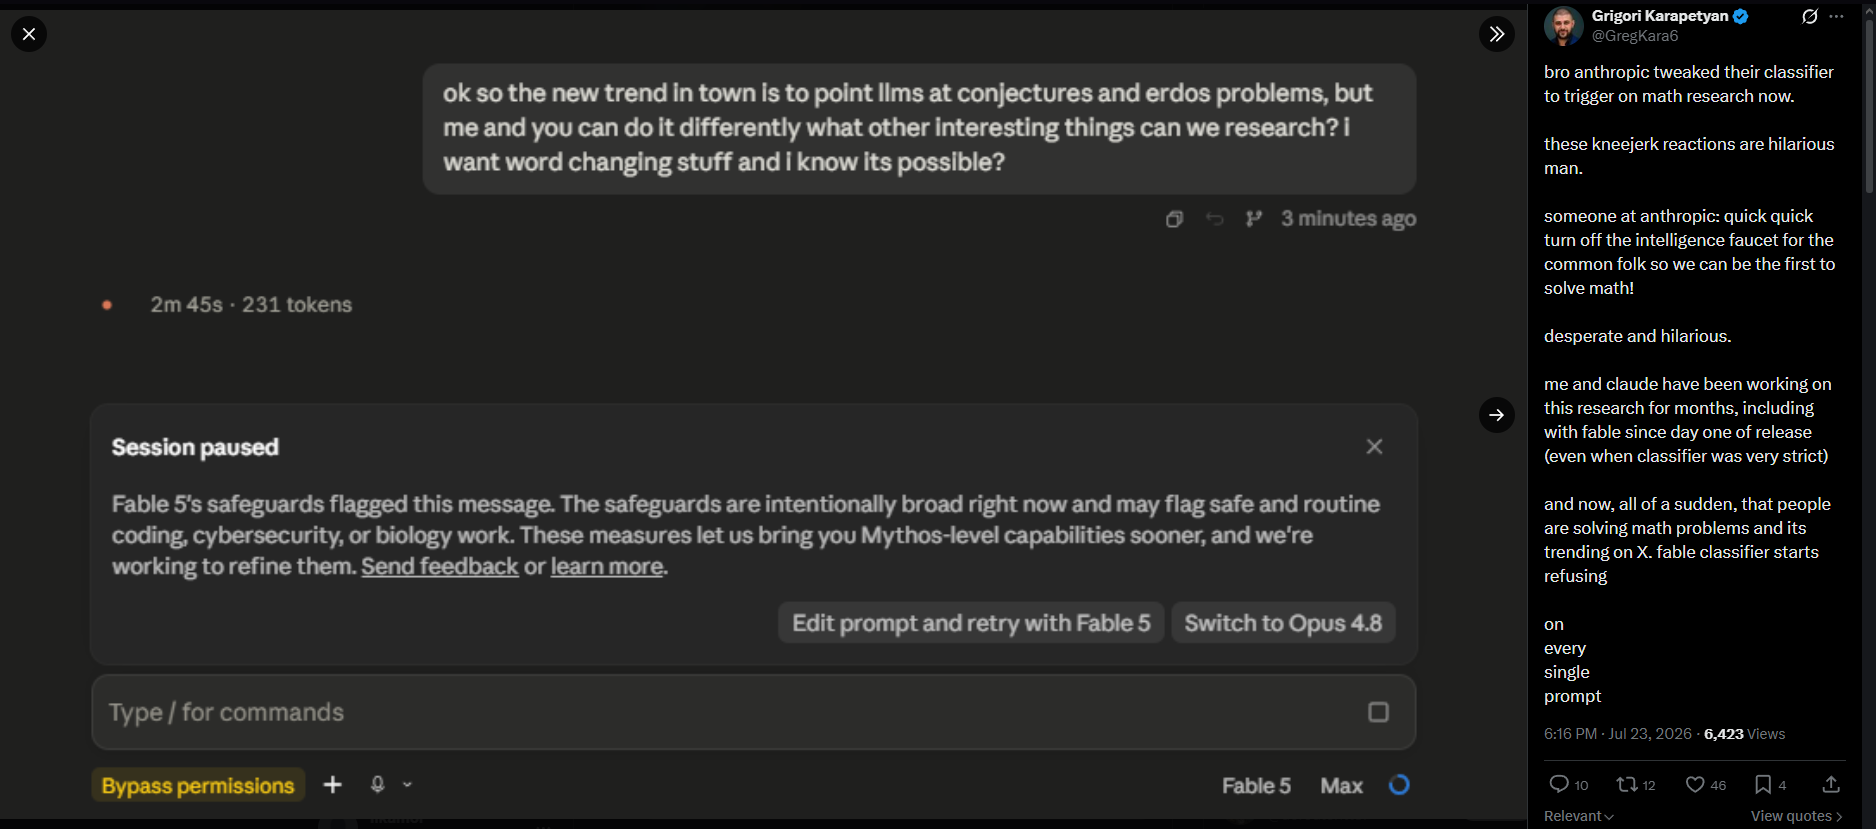Click the 6,423 Views count
1876x829 pixels.
pyautogui.click(x=1745, y=734)
